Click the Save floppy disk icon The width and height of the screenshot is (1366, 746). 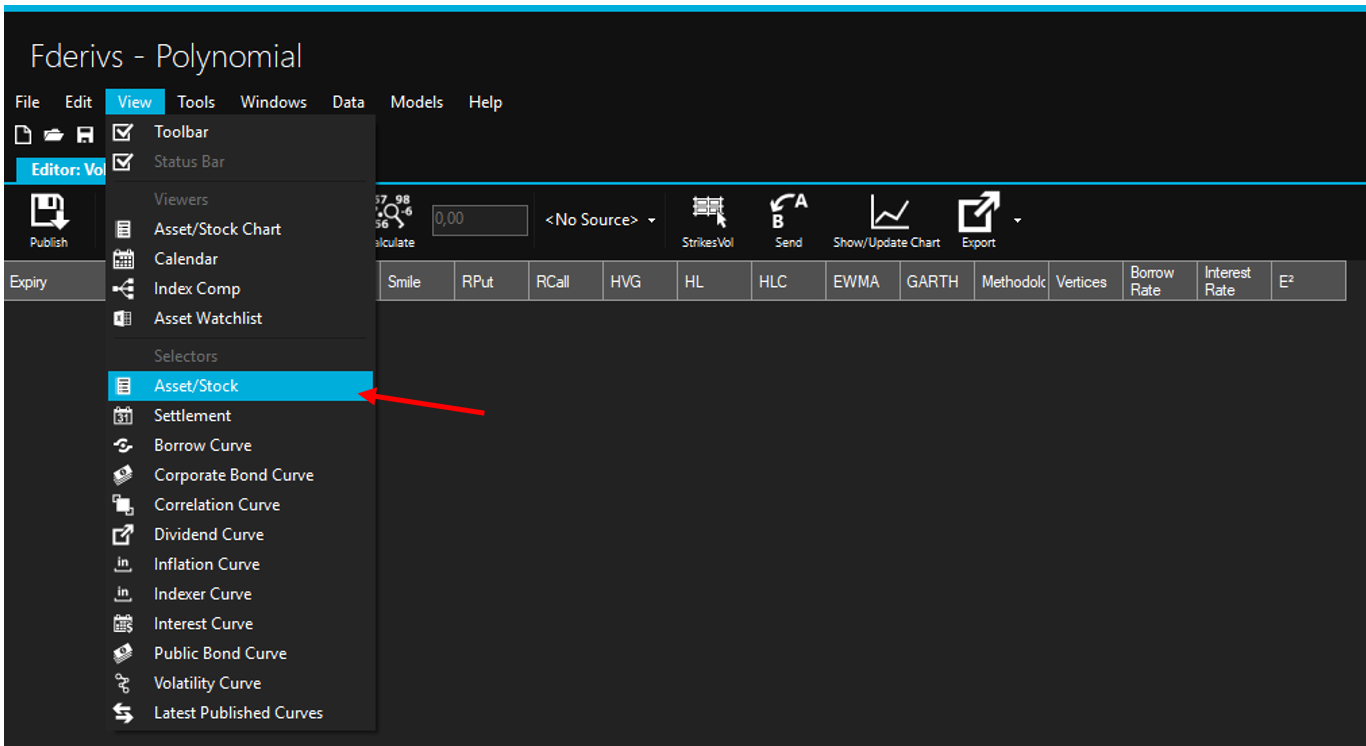pos(86,135)
